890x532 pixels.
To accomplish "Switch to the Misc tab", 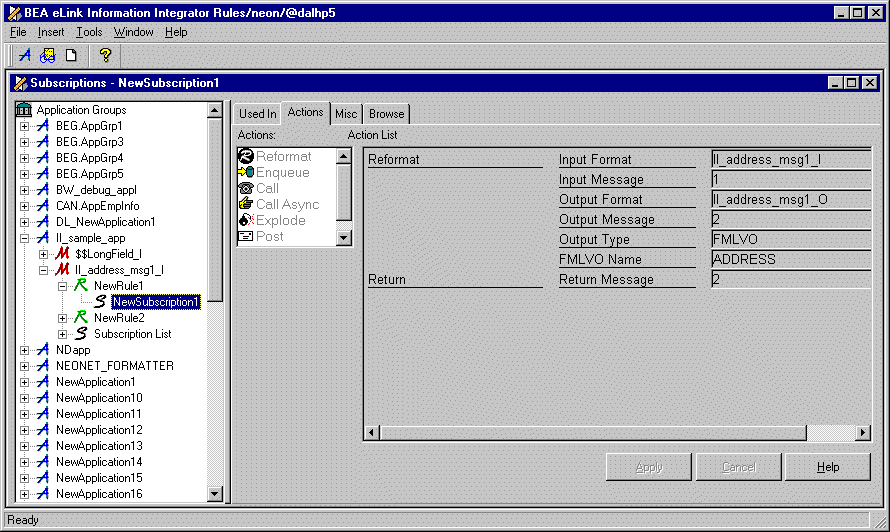I will click(346, 114).
